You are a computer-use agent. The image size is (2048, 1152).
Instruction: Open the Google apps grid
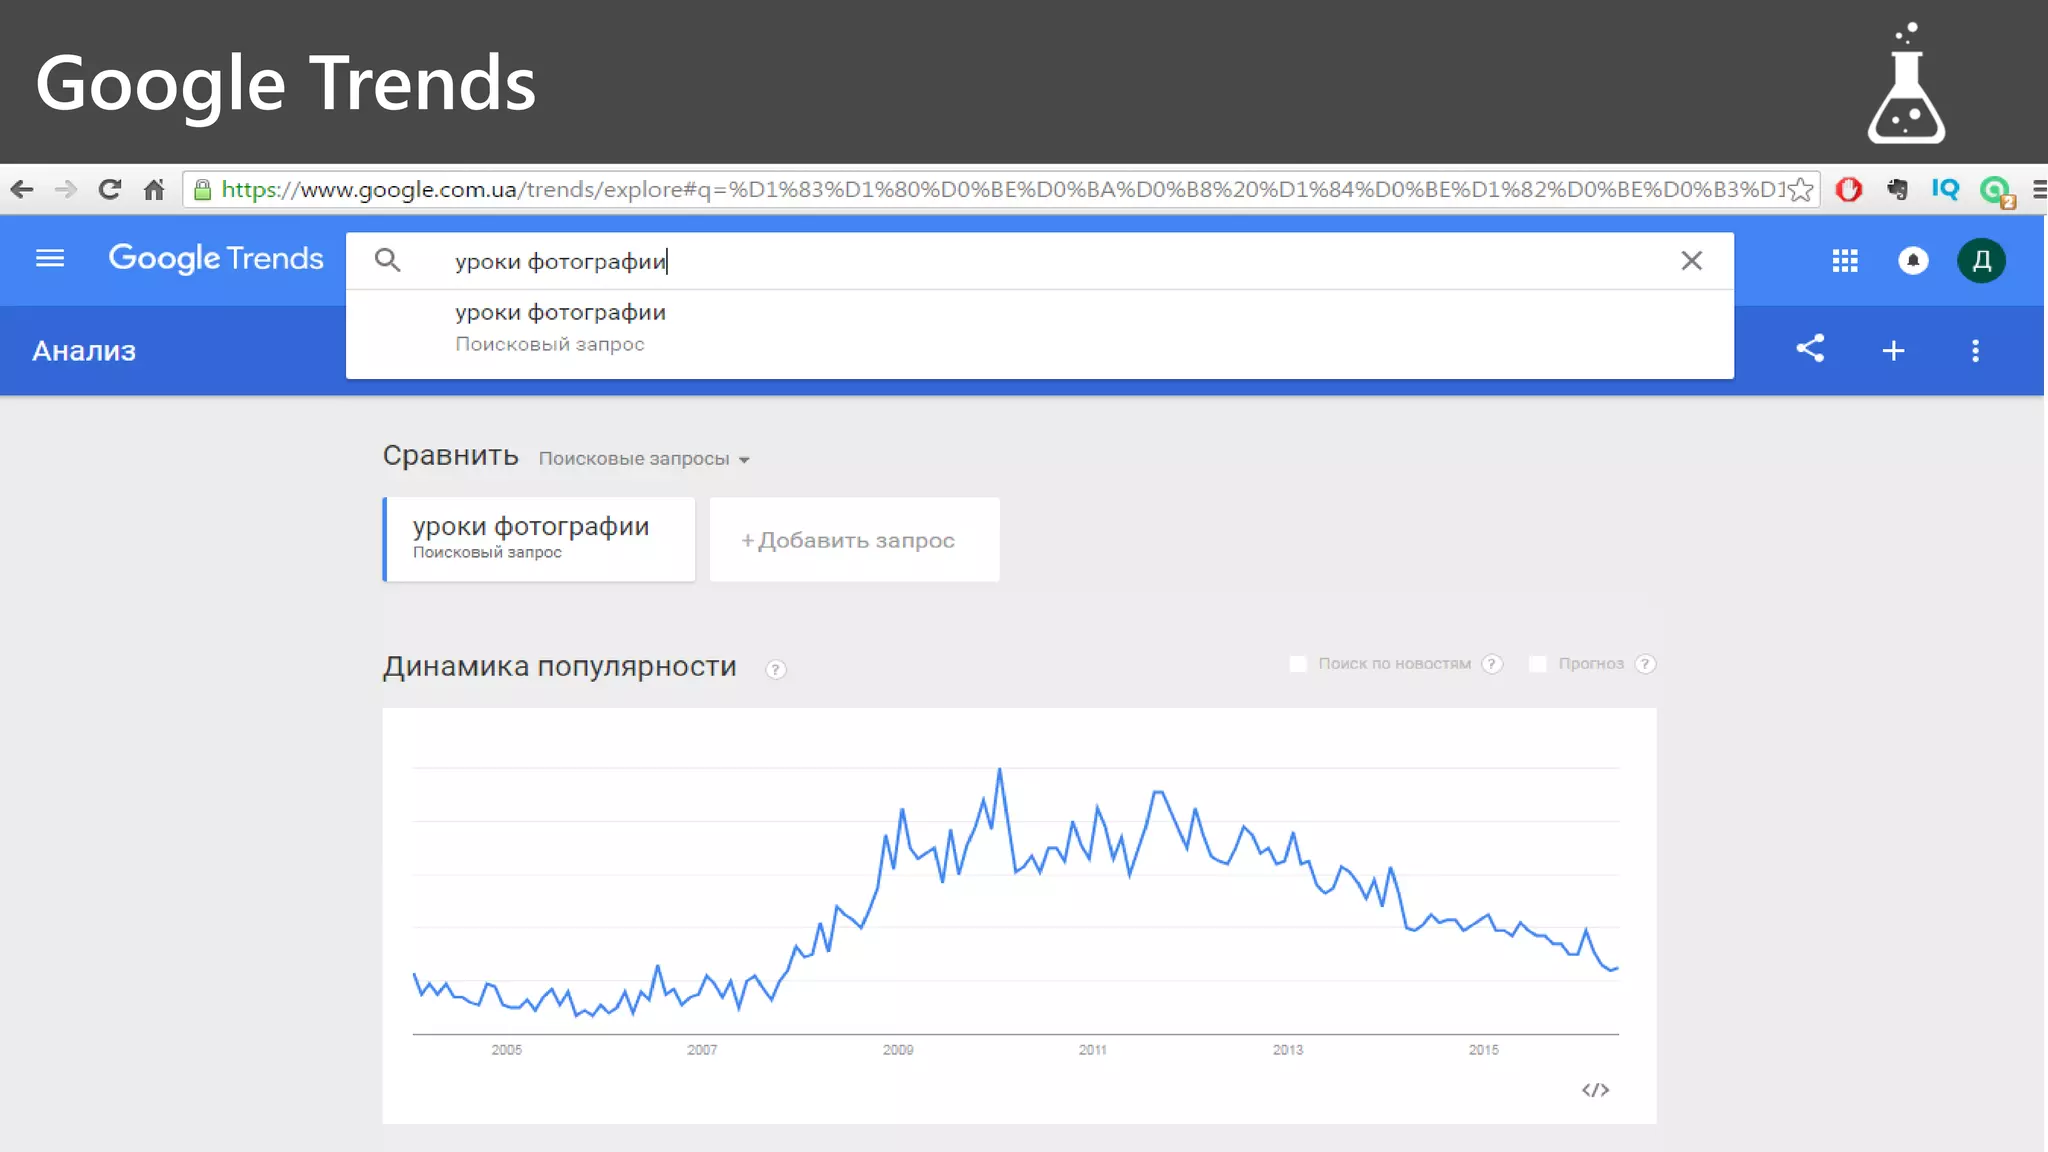pyautogui.click(x=1845, y=261)
